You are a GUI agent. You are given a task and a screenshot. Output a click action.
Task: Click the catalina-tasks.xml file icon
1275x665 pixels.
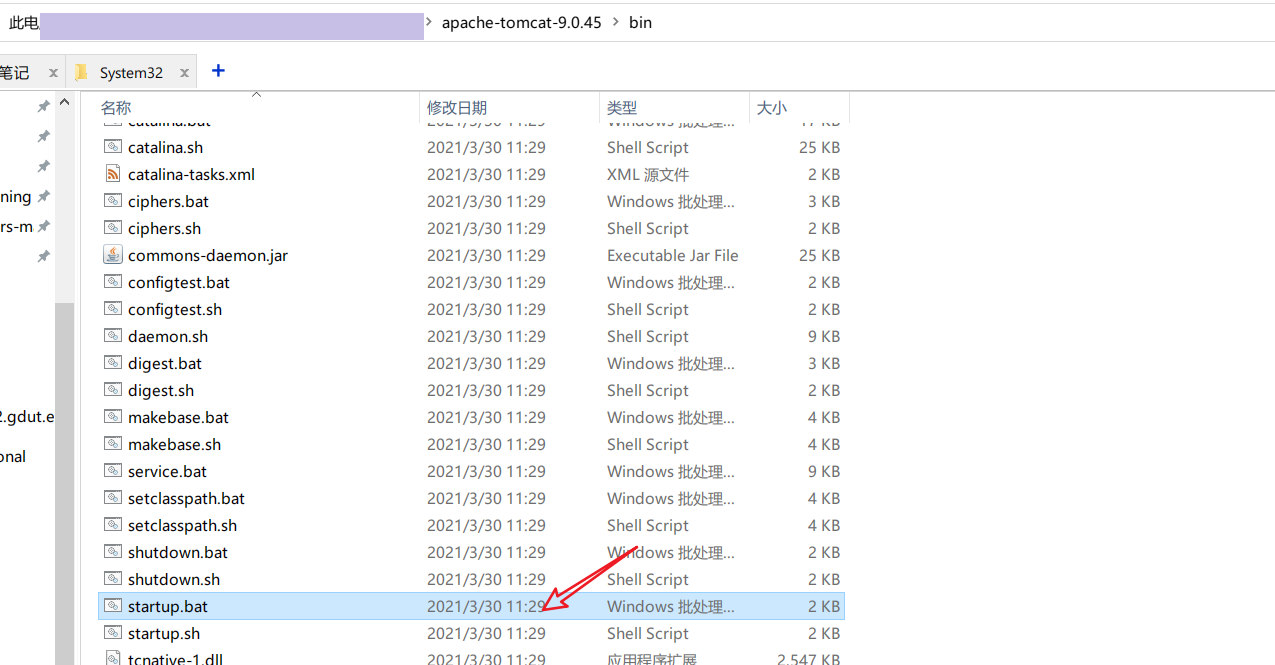113,174
